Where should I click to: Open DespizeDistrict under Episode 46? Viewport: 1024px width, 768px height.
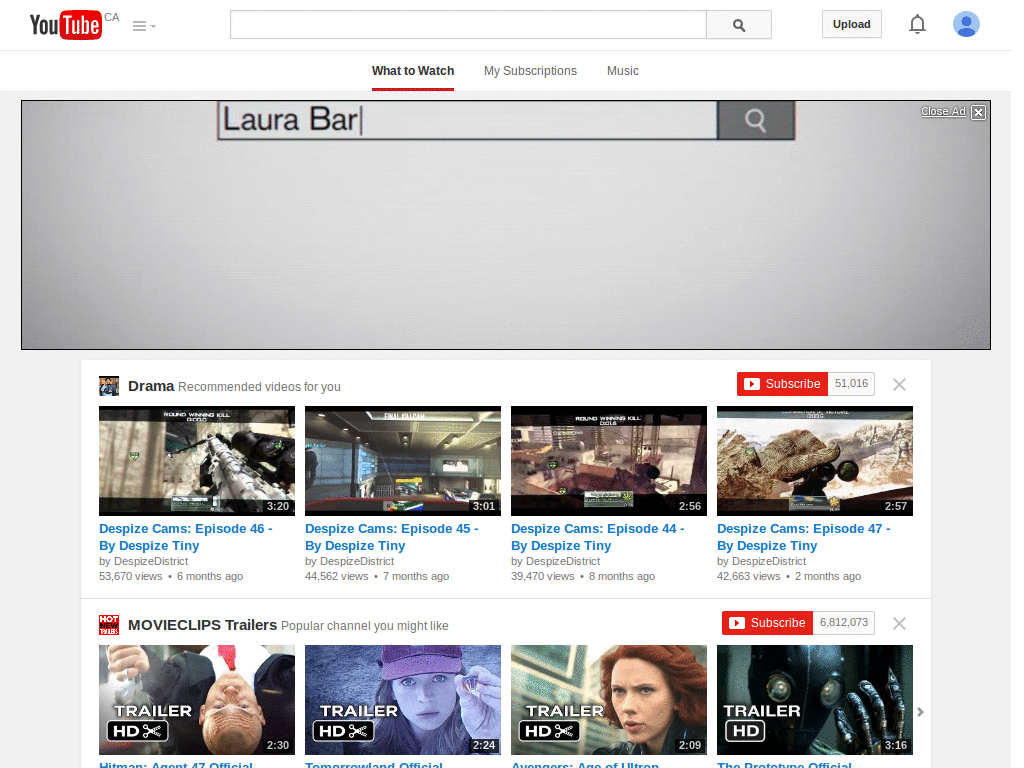coord(151,561)
